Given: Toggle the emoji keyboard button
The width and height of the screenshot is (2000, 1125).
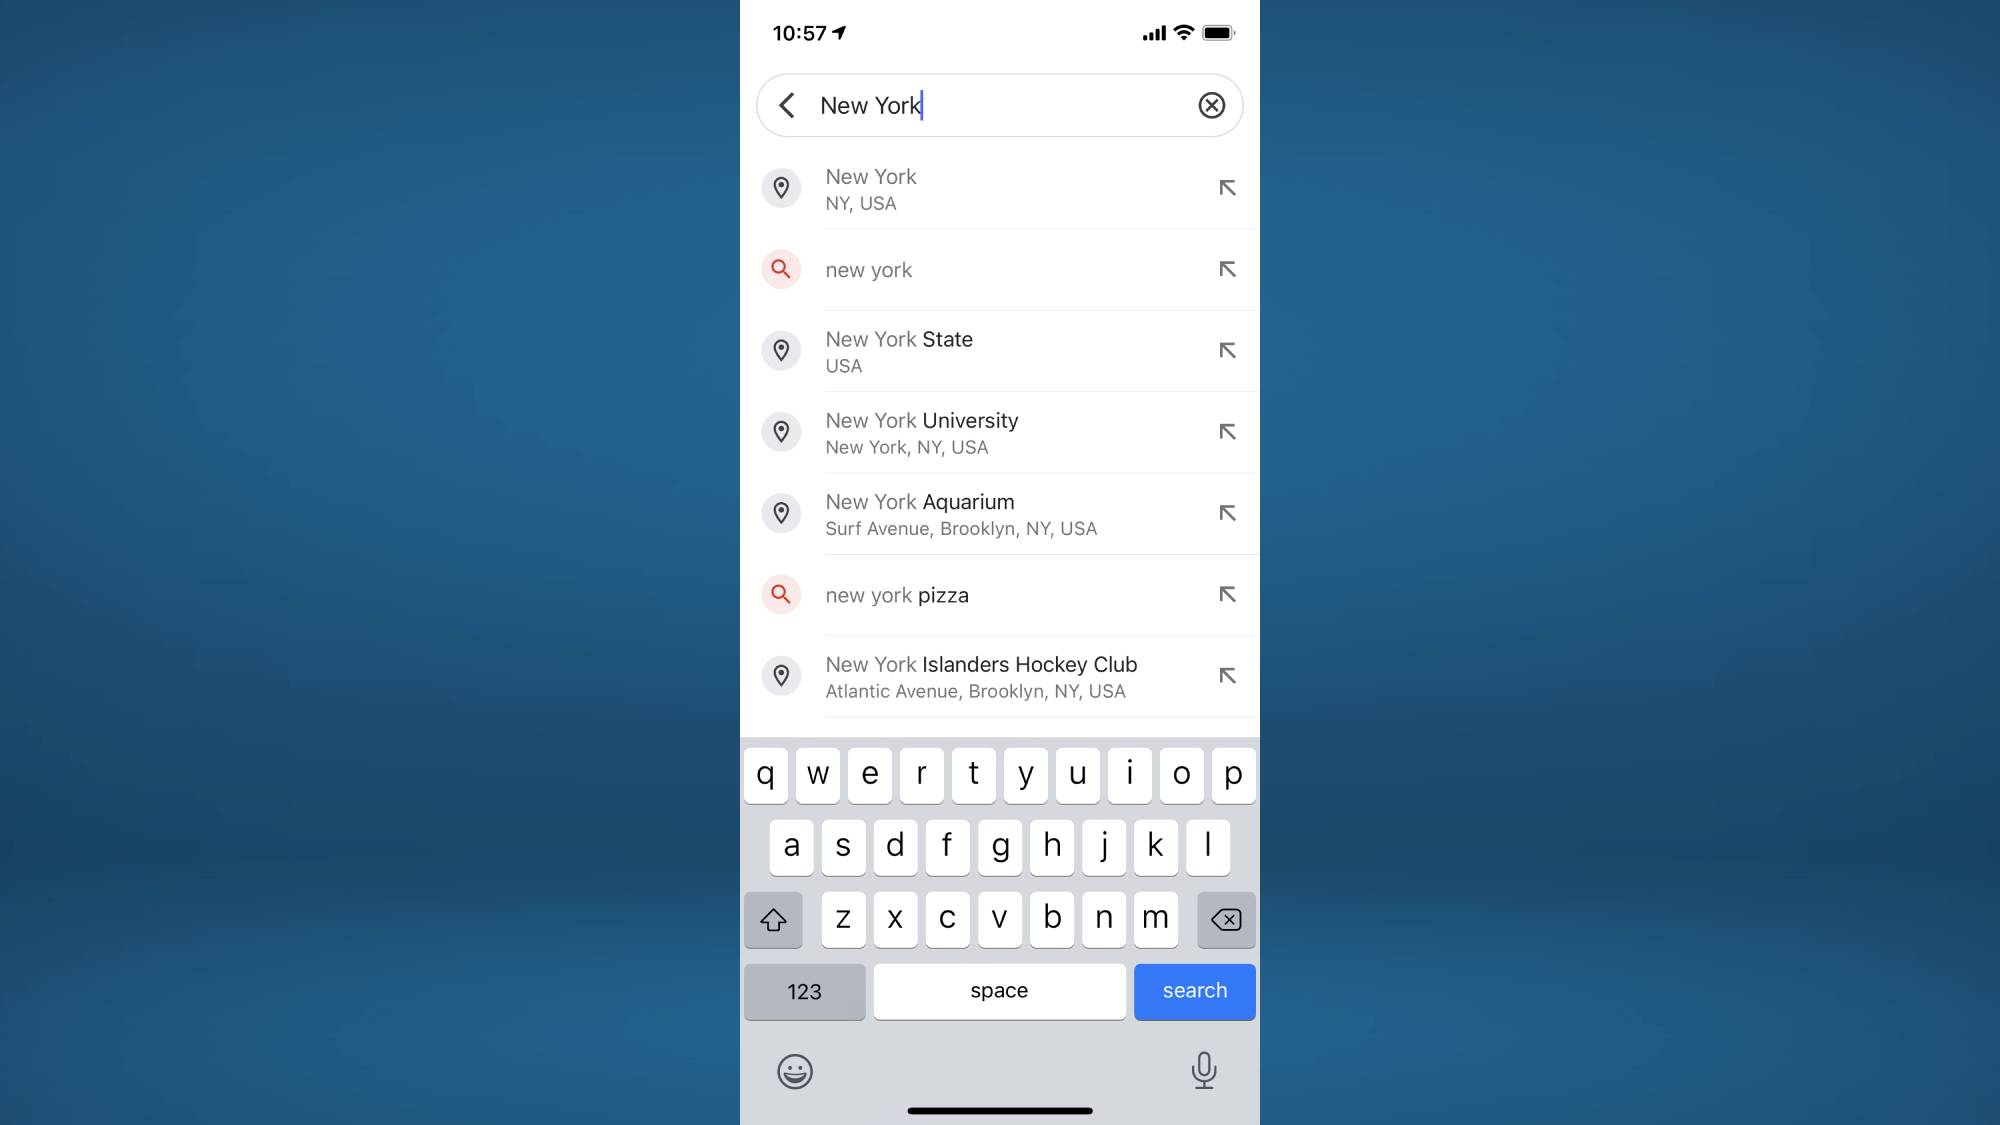Looking at the screenshot, I should 795,1070.
